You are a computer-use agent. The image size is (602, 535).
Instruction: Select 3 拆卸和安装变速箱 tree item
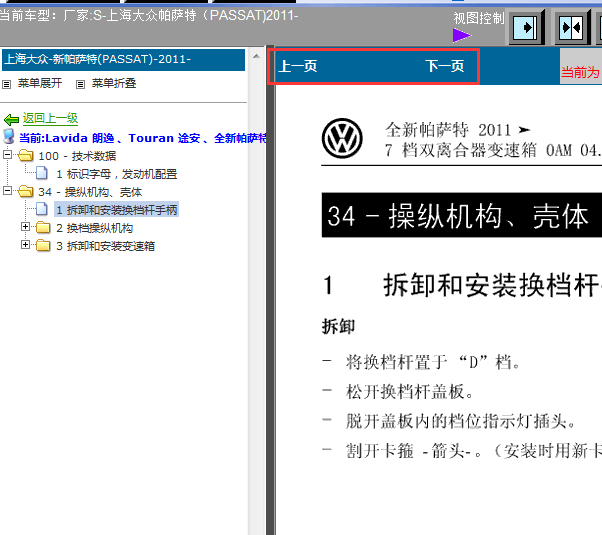[105, 246]
